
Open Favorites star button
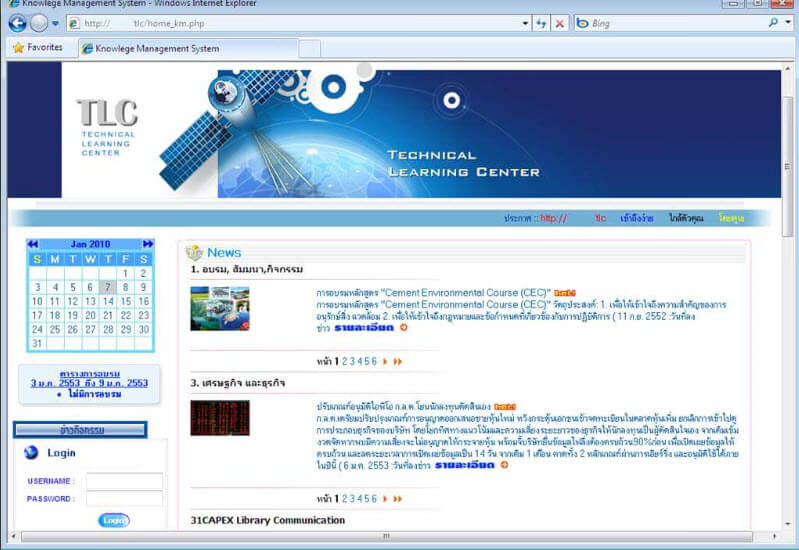click(x=37, y=47)
